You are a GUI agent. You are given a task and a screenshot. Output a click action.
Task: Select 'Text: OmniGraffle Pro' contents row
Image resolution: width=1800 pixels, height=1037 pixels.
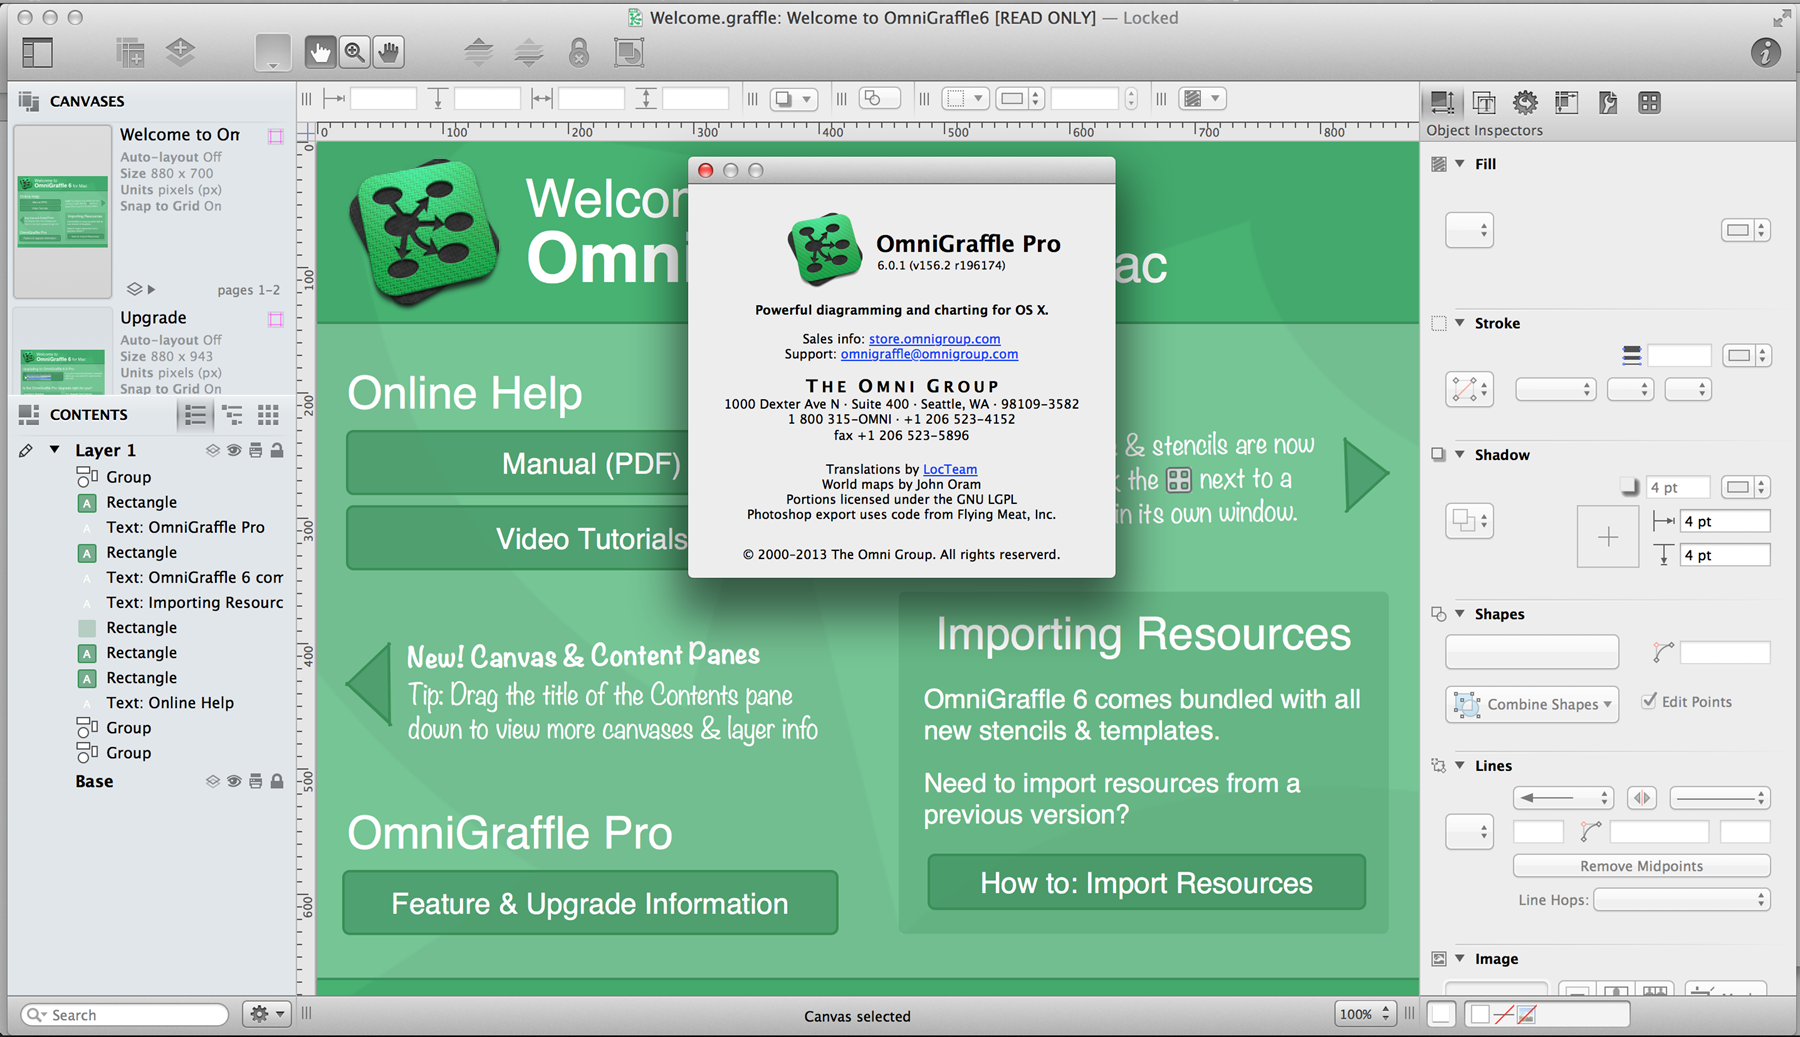(x=186, y=527)
